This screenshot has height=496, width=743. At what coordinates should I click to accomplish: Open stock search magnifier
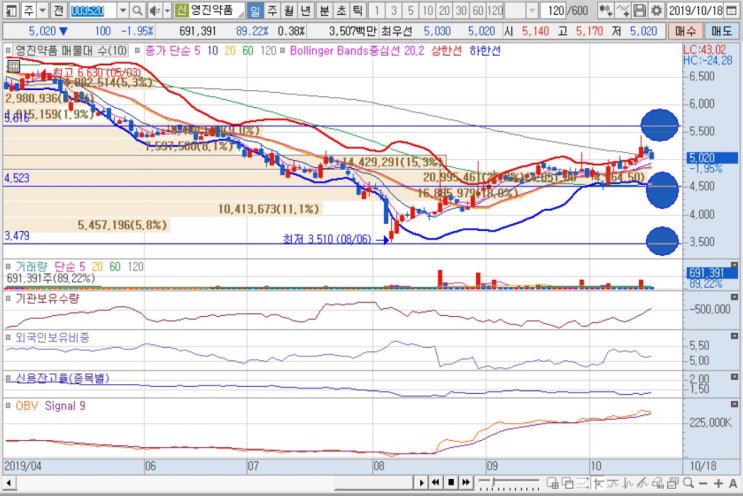(137, 10)
